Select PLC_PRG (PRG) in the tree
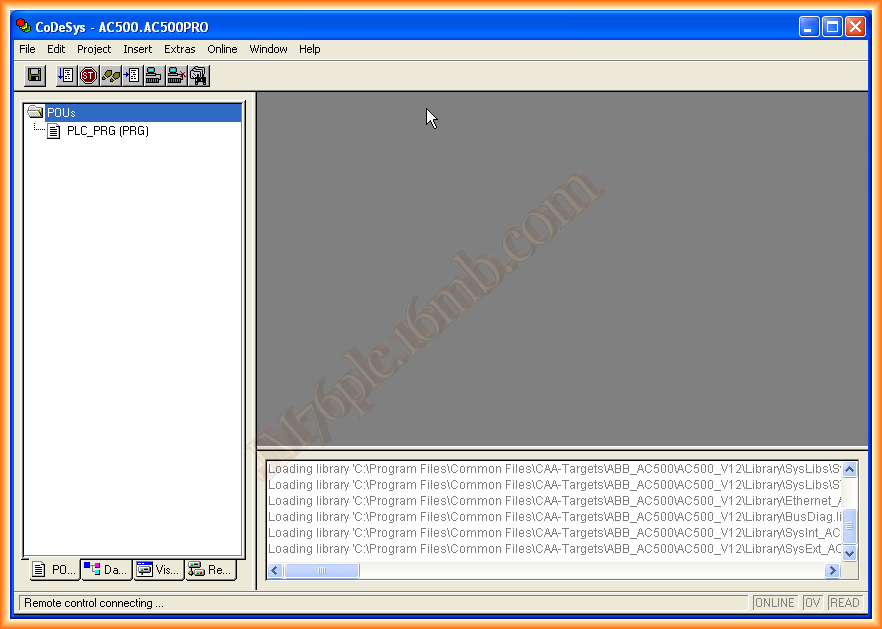 tap(107, 131)
